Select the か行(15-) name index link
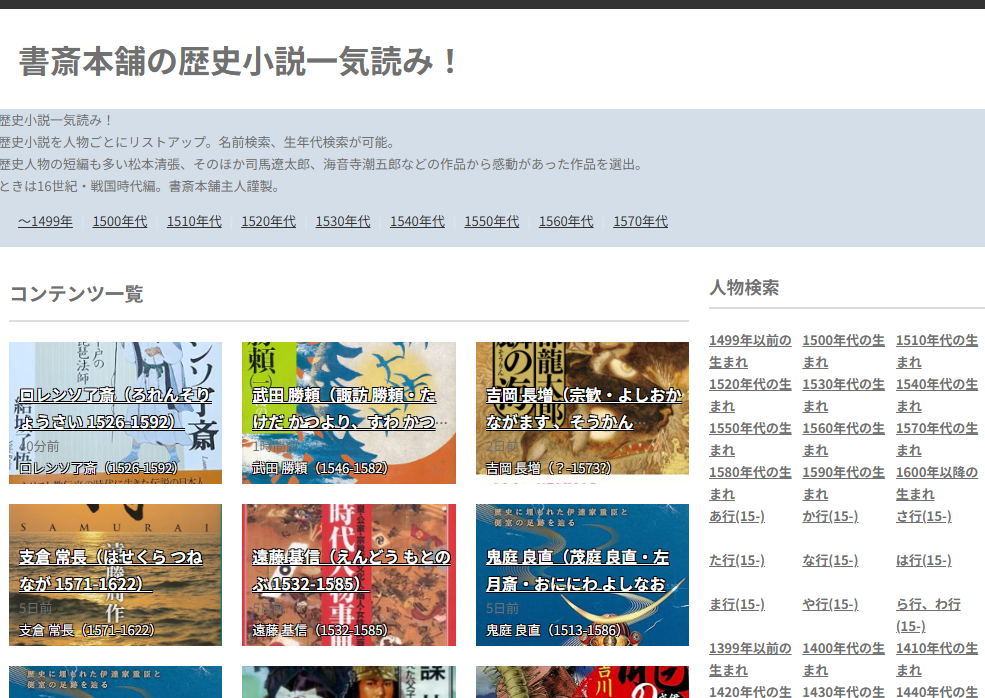The image size is (985, 698). pos(830,516)
